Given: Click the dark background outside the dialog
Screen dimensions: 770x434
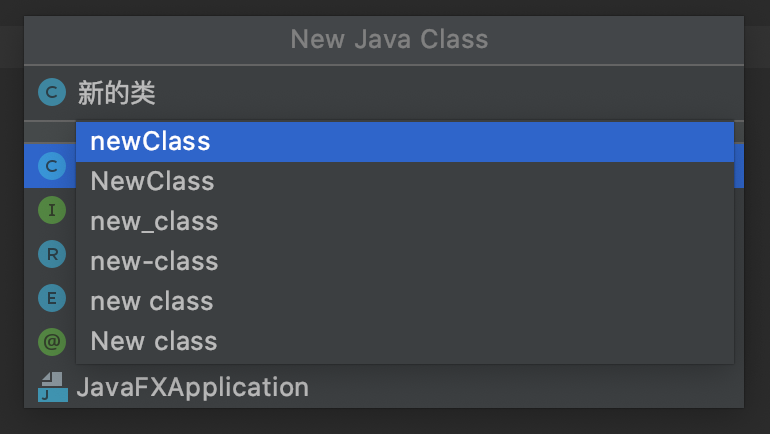Looking at the screenshot, I should (385, 421).
